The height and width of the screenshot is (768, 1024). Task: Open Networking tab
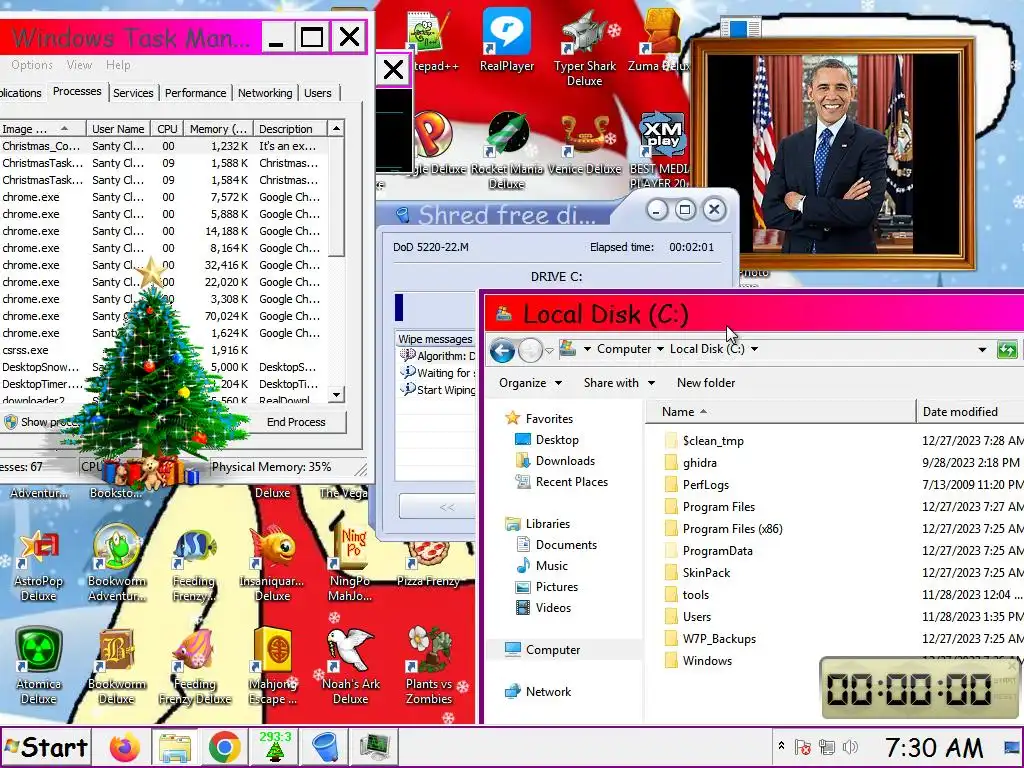pos(265,93)
